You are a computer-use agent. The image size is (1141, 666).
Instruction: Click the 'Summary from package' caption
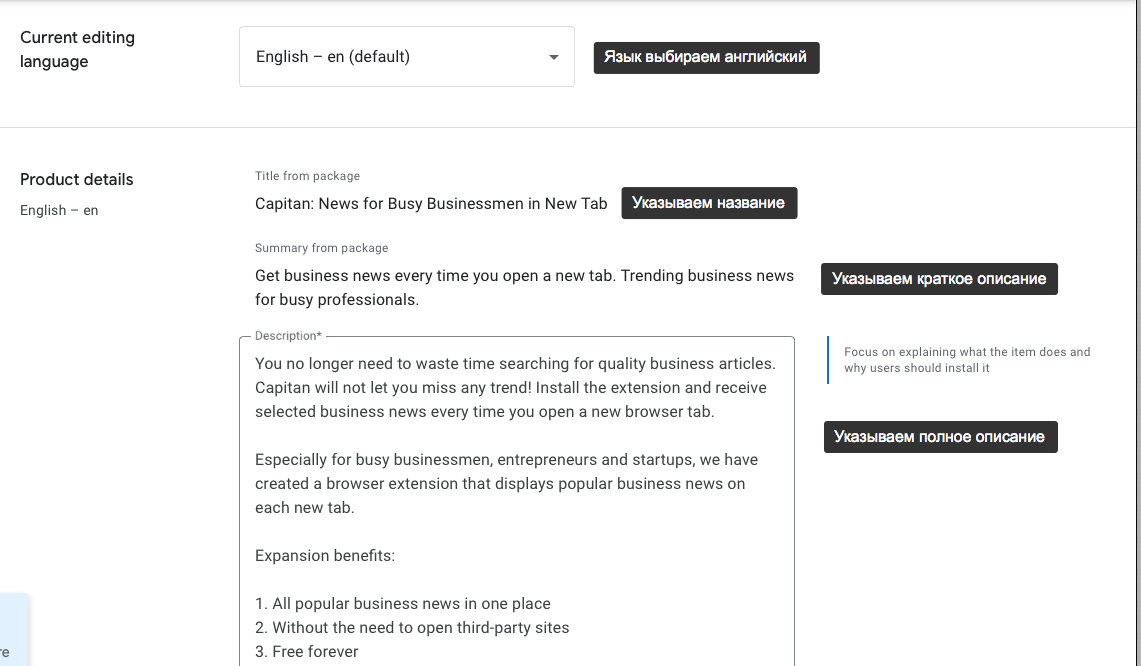(321, 248)
